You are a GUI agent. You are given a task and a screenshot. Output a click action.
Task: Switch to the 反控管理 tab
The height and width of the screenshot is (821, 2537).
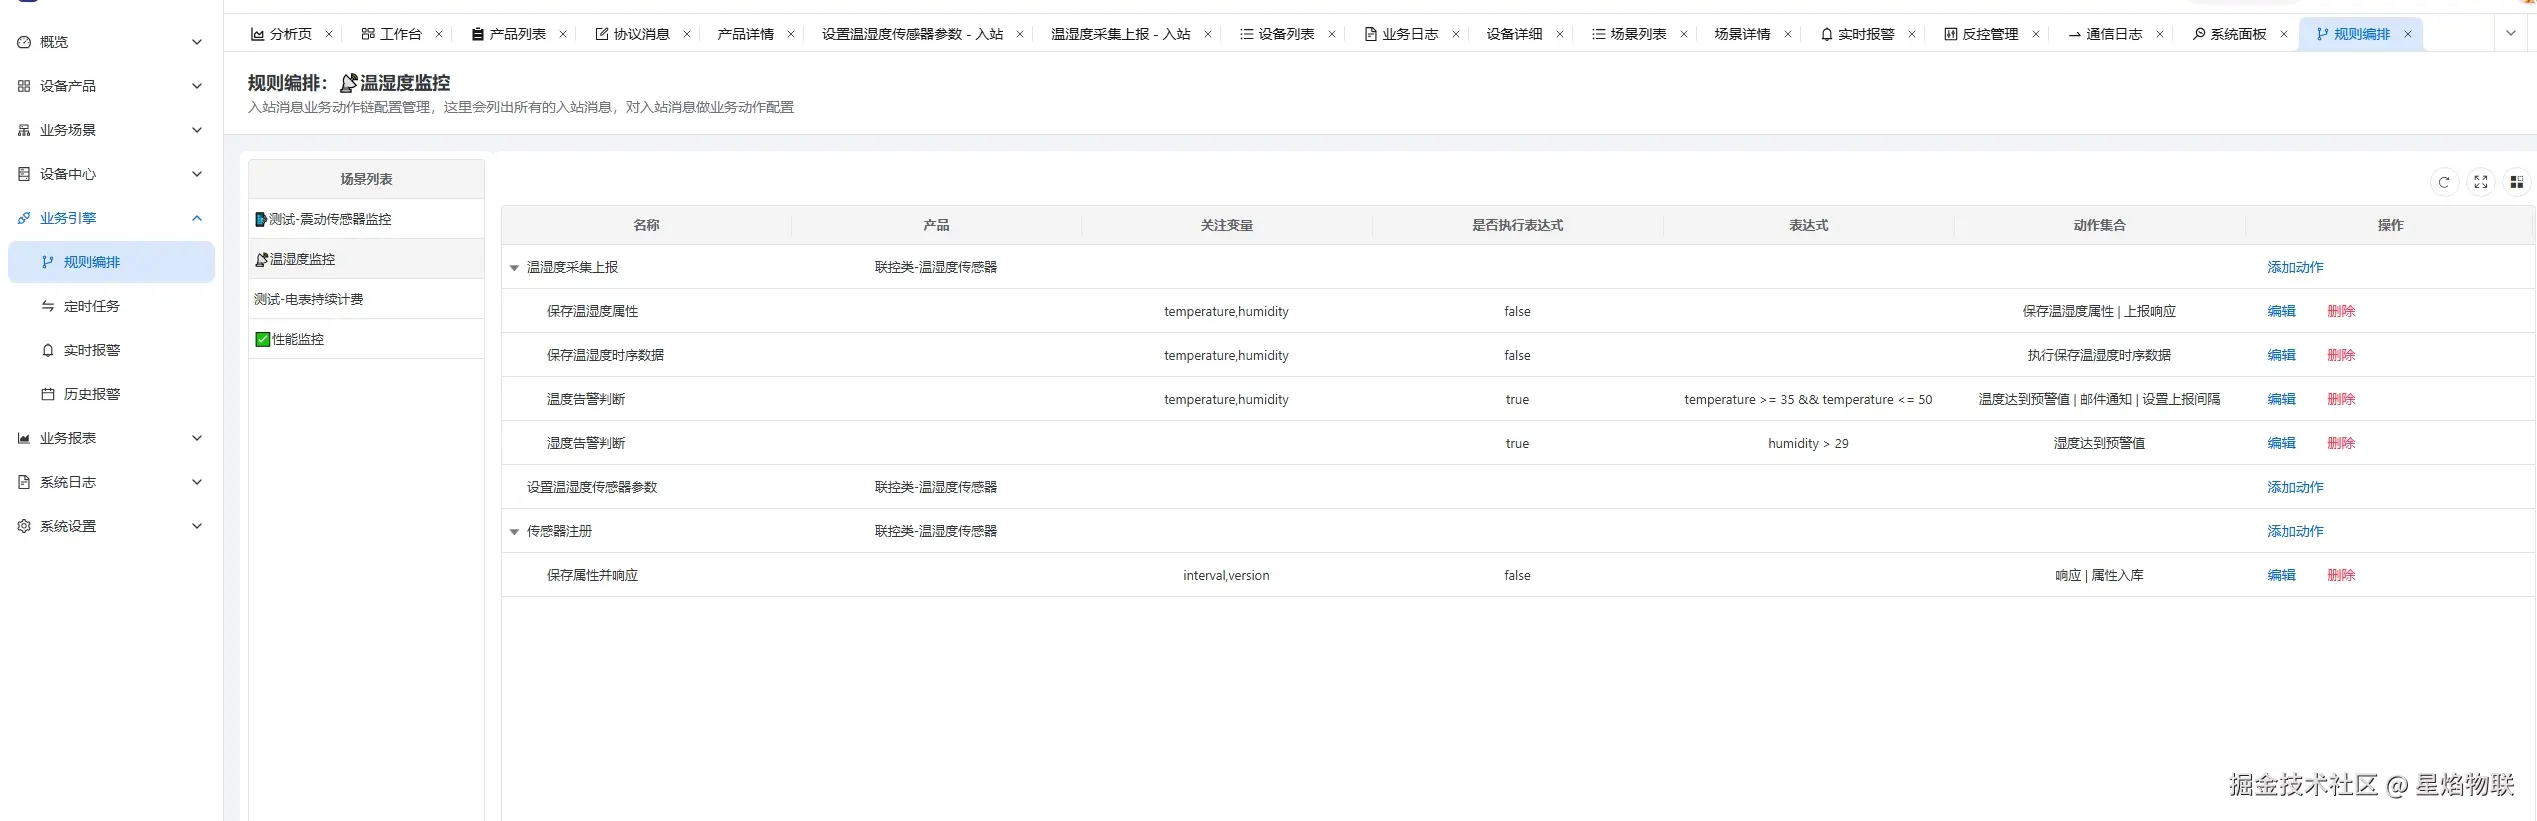pos(1981,34)
